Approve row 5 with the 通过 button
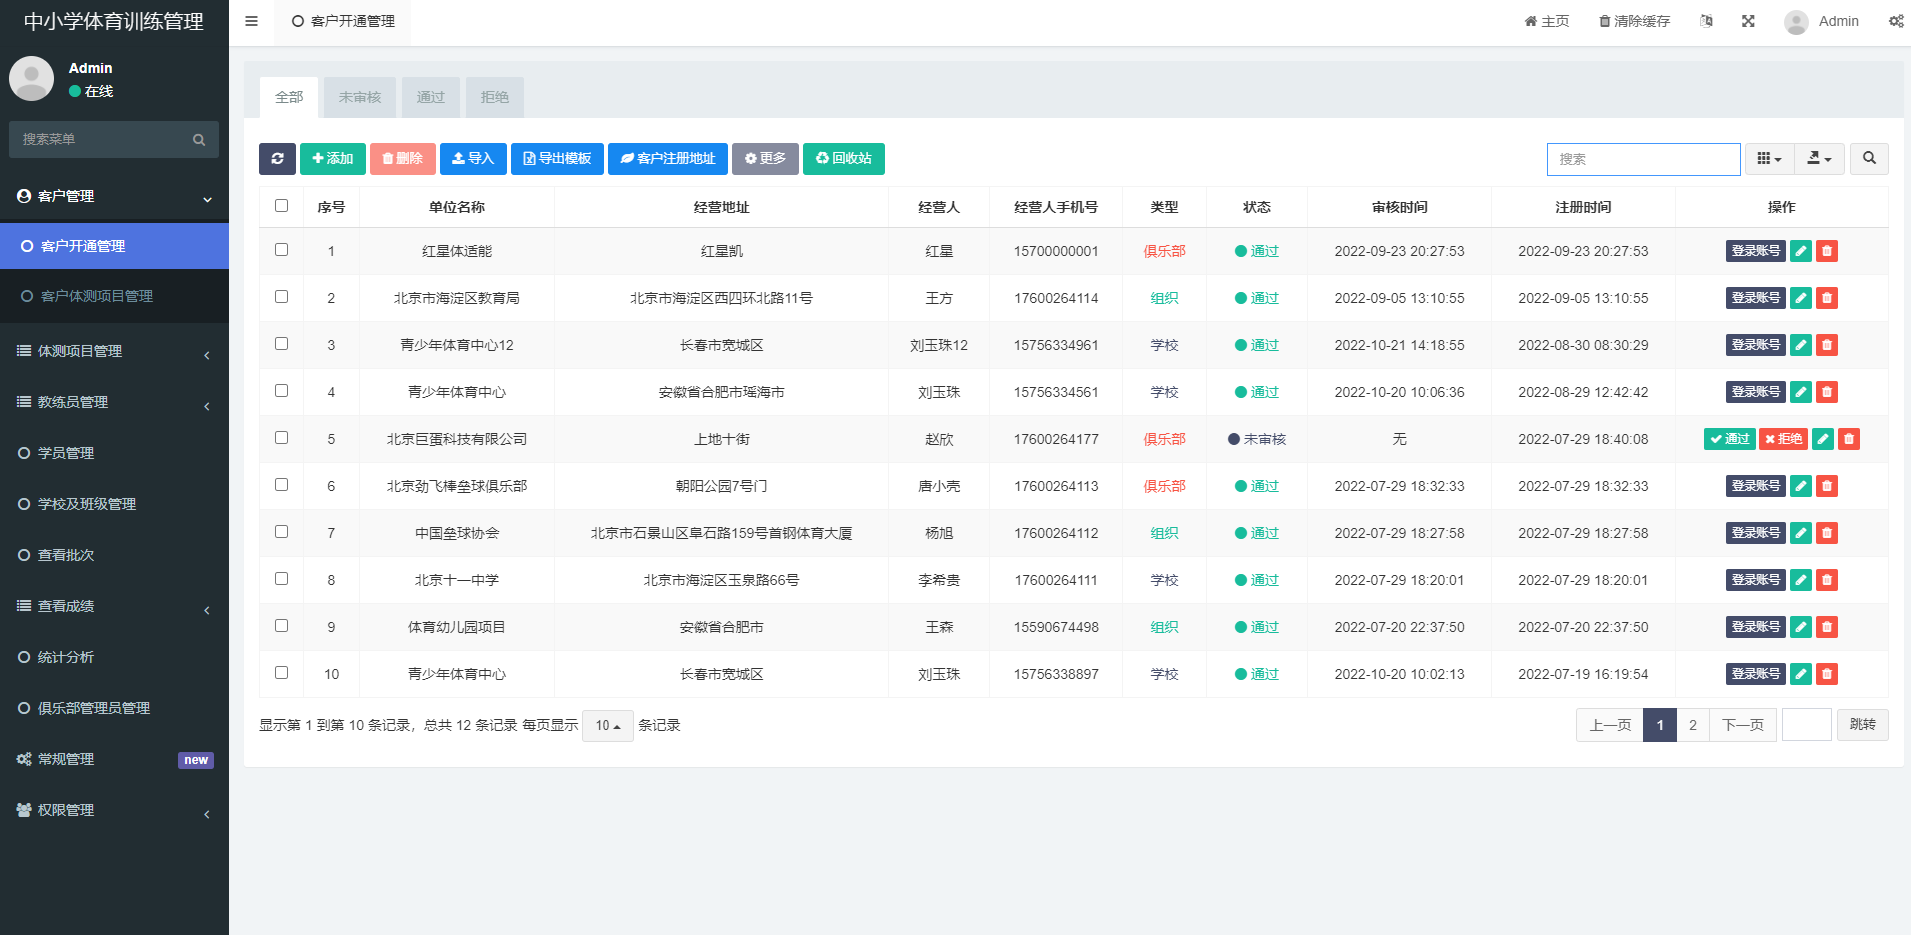Screen dimensions: 1911x935 tap(1729, 439)
